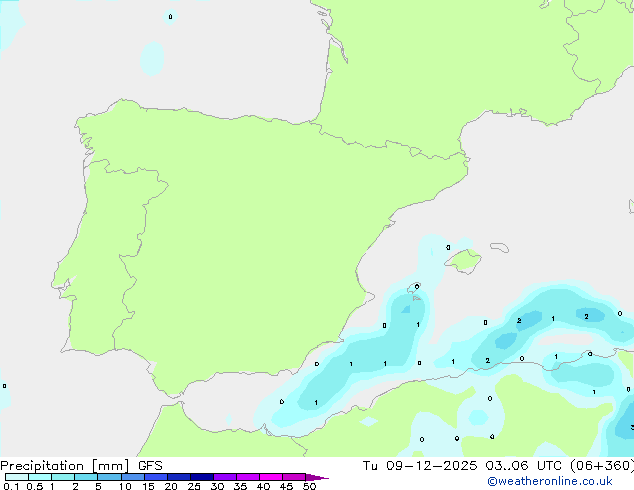
Task: Click the 45–50 mm legend swatch
Action: [294, 477]
